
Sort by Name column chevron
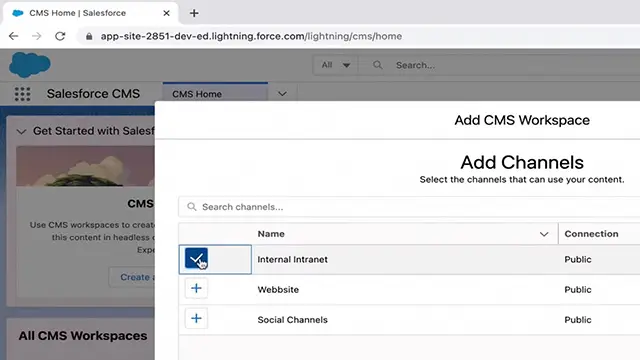click(544, 234)
